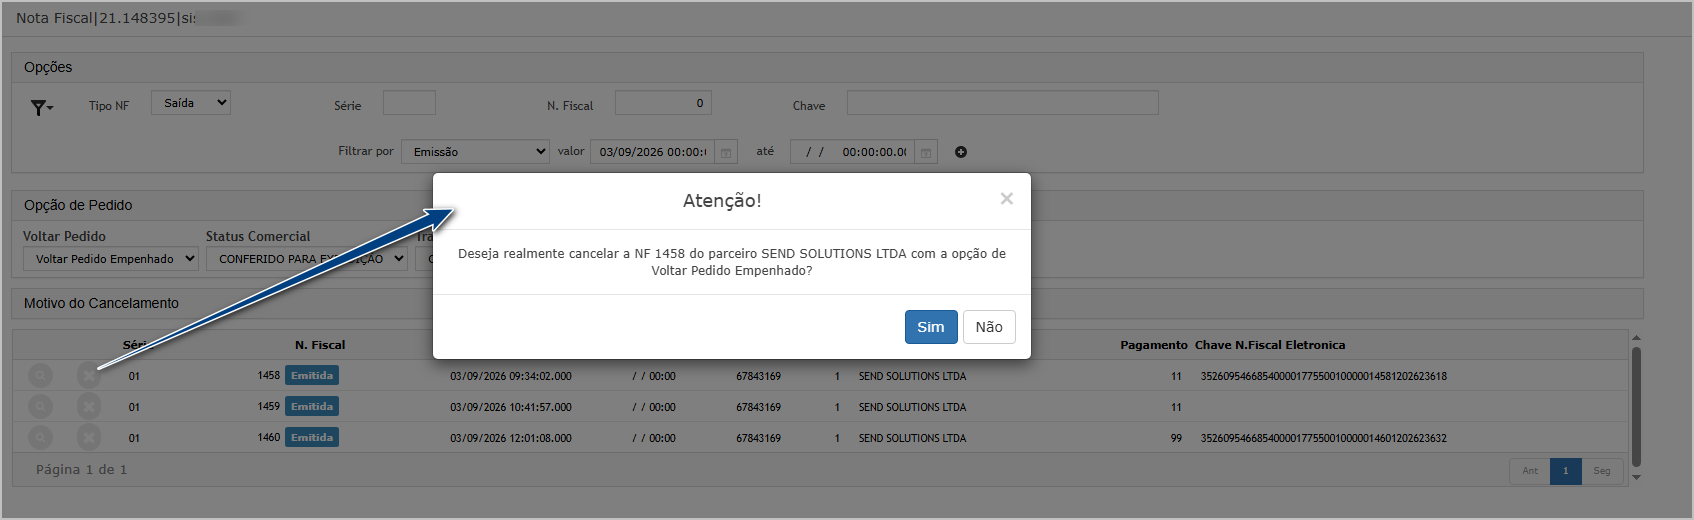Select the valor start date field
Screen dimensions: 1694x520
click(652, 152)
